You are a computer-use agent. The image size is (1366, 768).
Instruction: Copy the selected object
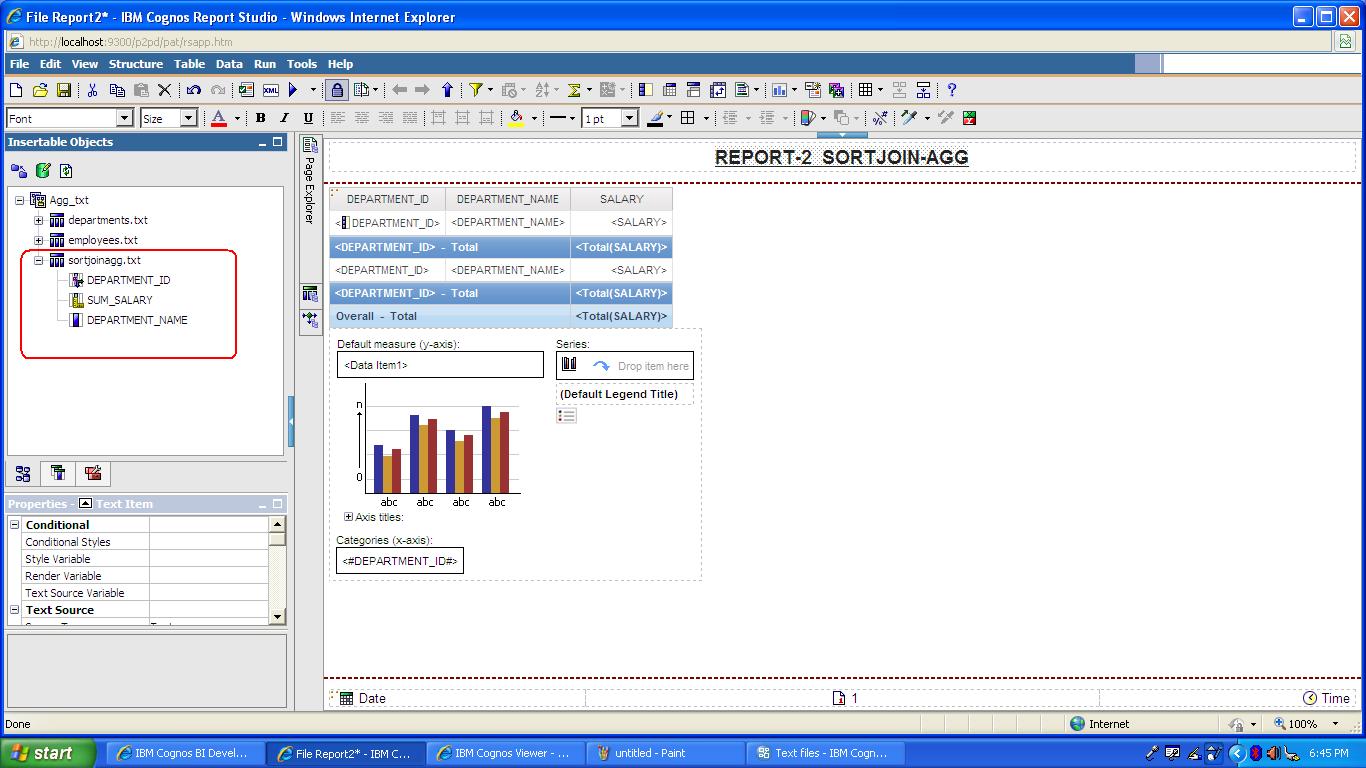pos(116,90)
